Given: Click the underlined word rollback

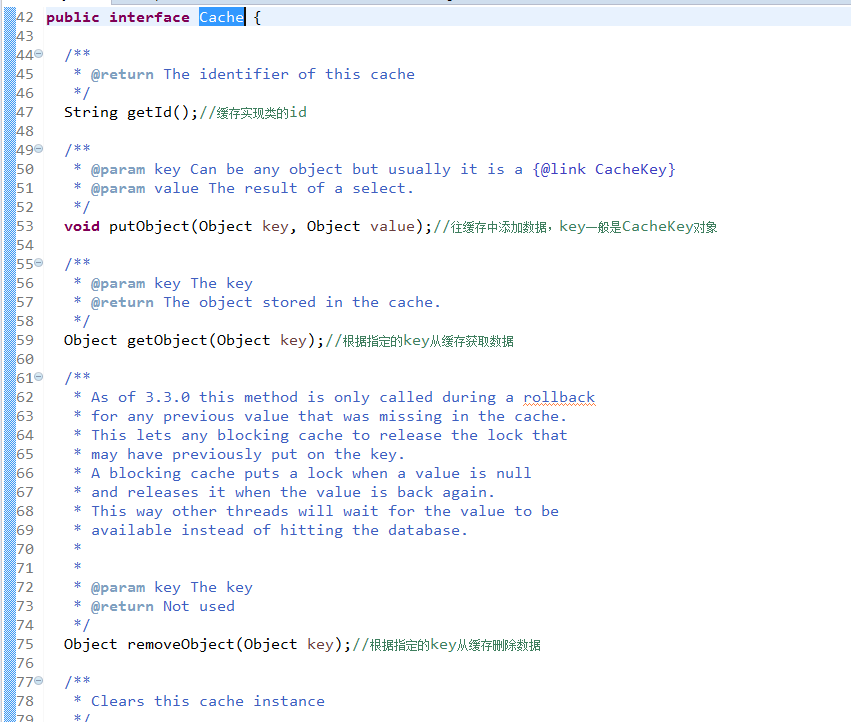Looking at the screenshot, I should click(559, 397).
